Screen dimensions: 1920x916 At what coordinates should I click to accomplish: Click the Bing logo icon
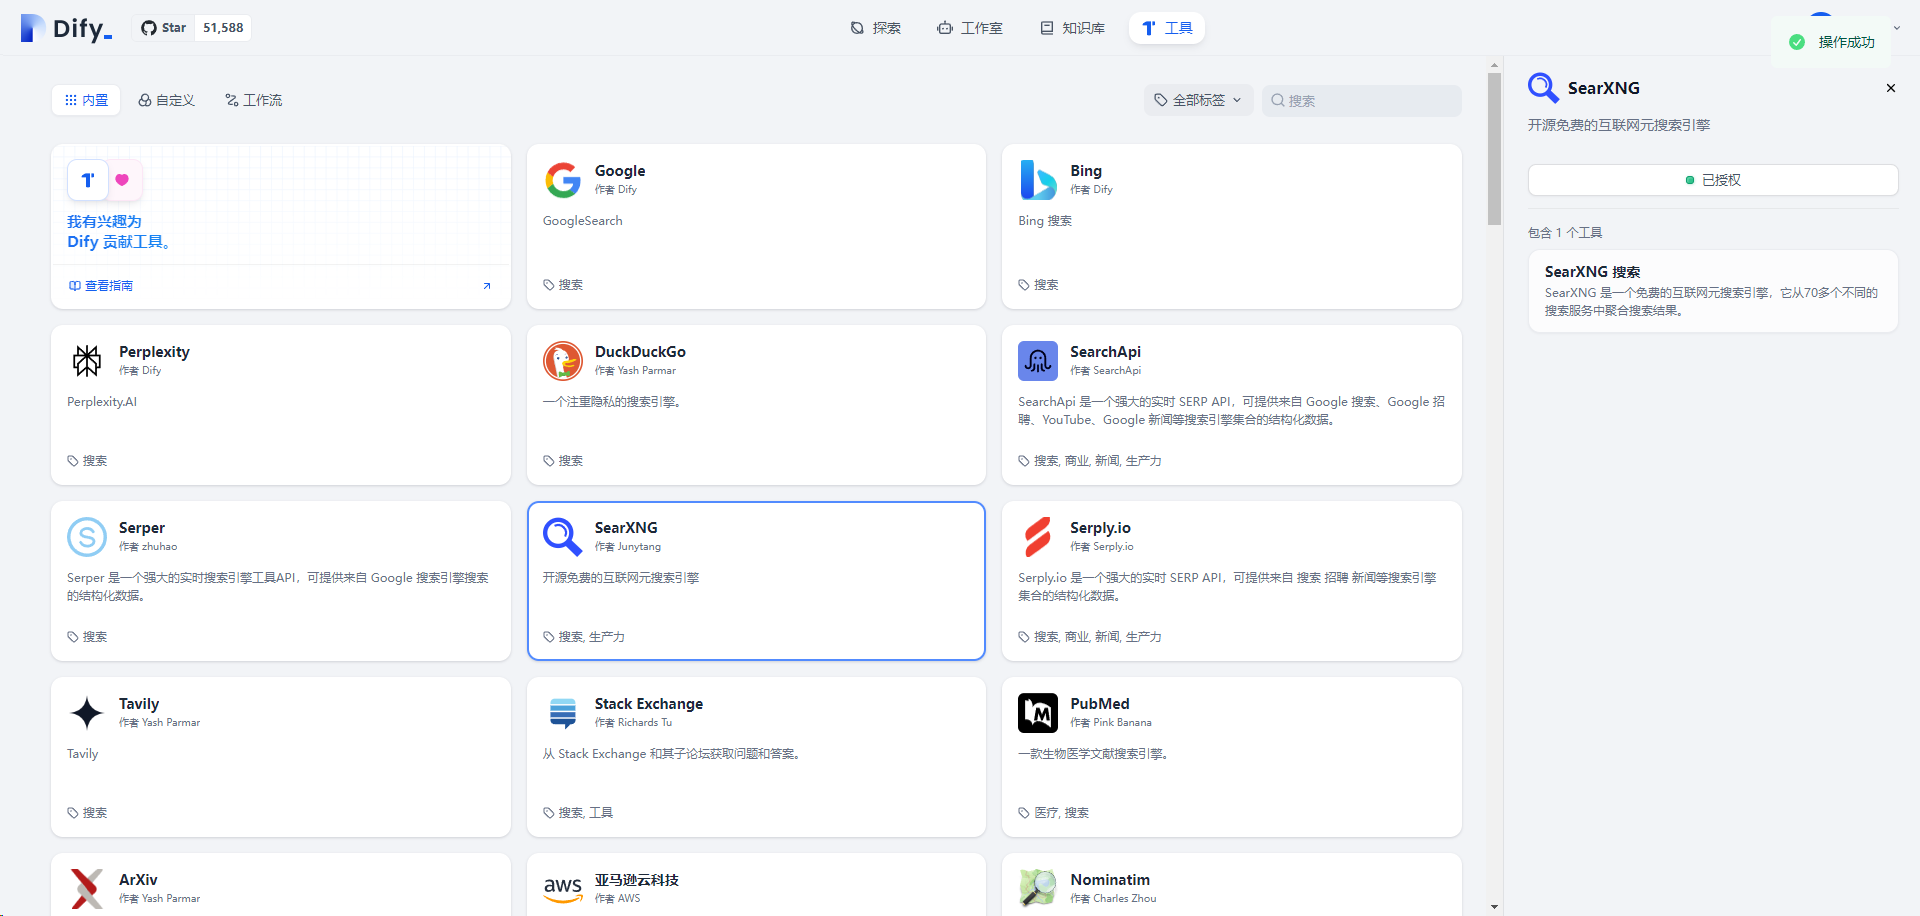click(x=1038, y=180)
